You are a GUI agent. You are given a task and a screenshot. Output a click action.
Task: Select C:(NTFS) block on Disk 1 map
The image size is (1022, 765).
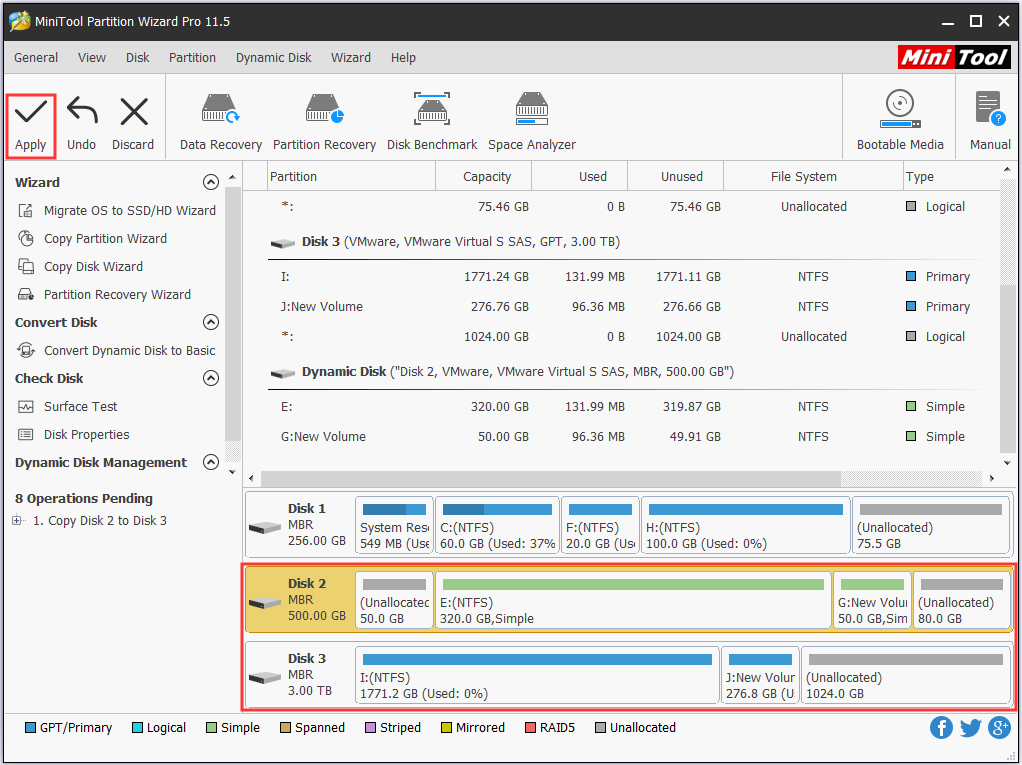coord(497,526)
